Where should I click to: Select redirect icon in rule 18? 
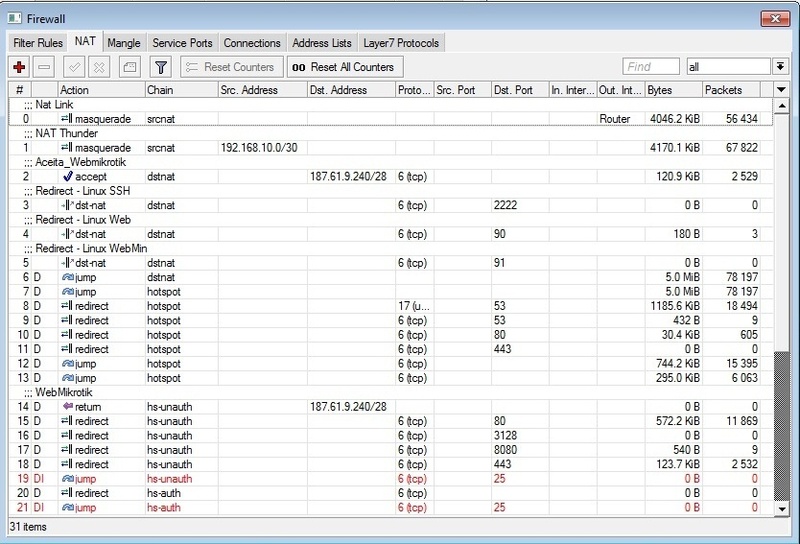coord(67,464)
